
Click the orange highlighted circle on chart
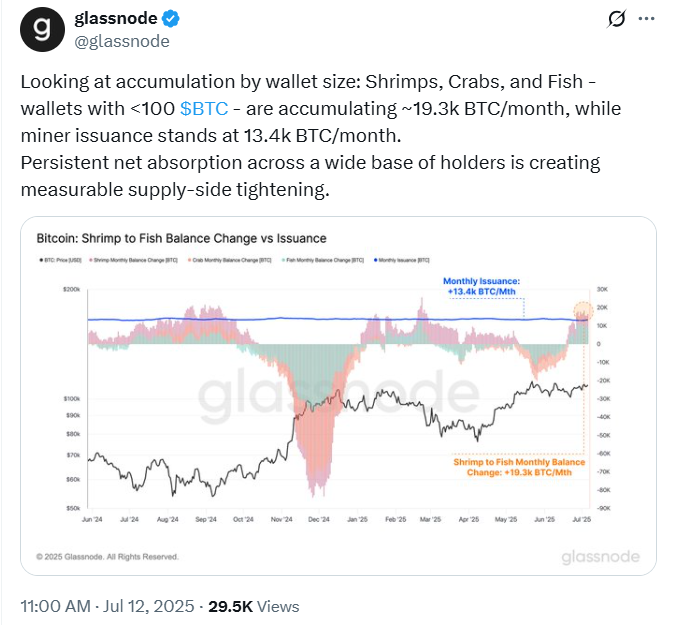(583, 311)
